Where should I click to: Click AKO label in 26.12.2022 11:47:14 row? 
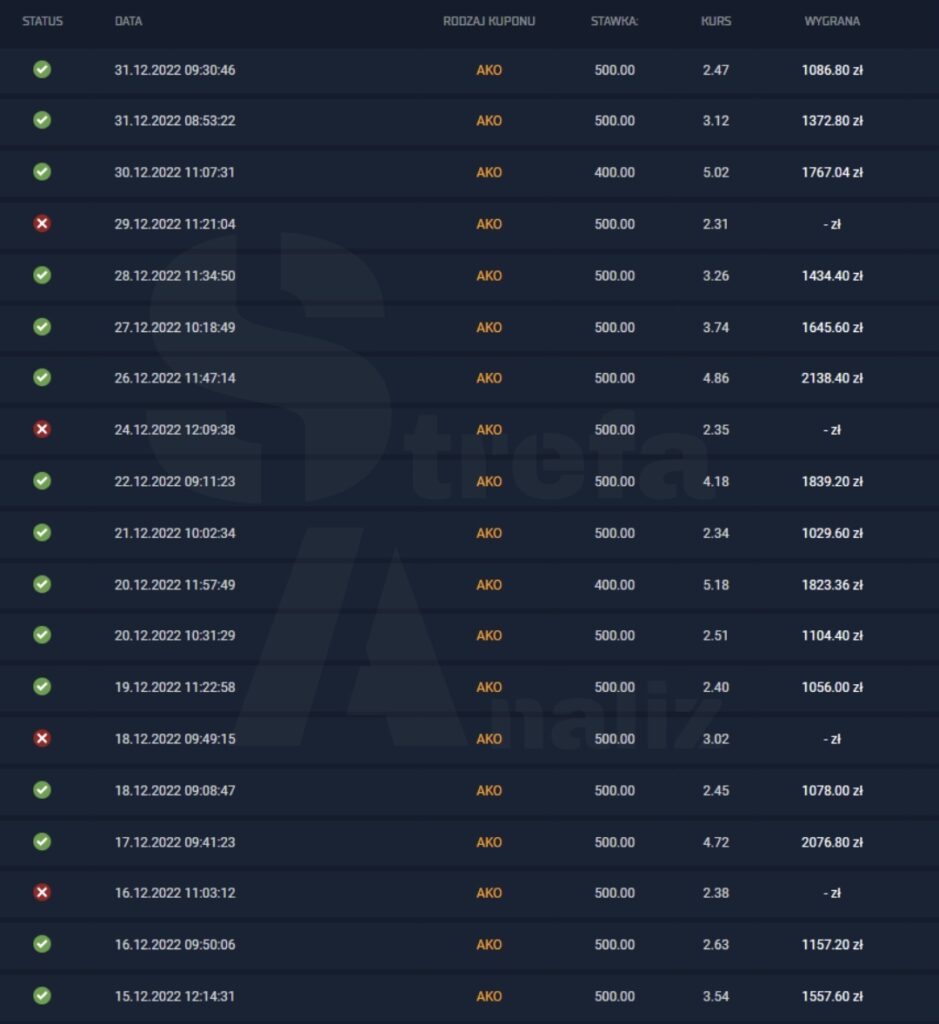coord(489,378)
